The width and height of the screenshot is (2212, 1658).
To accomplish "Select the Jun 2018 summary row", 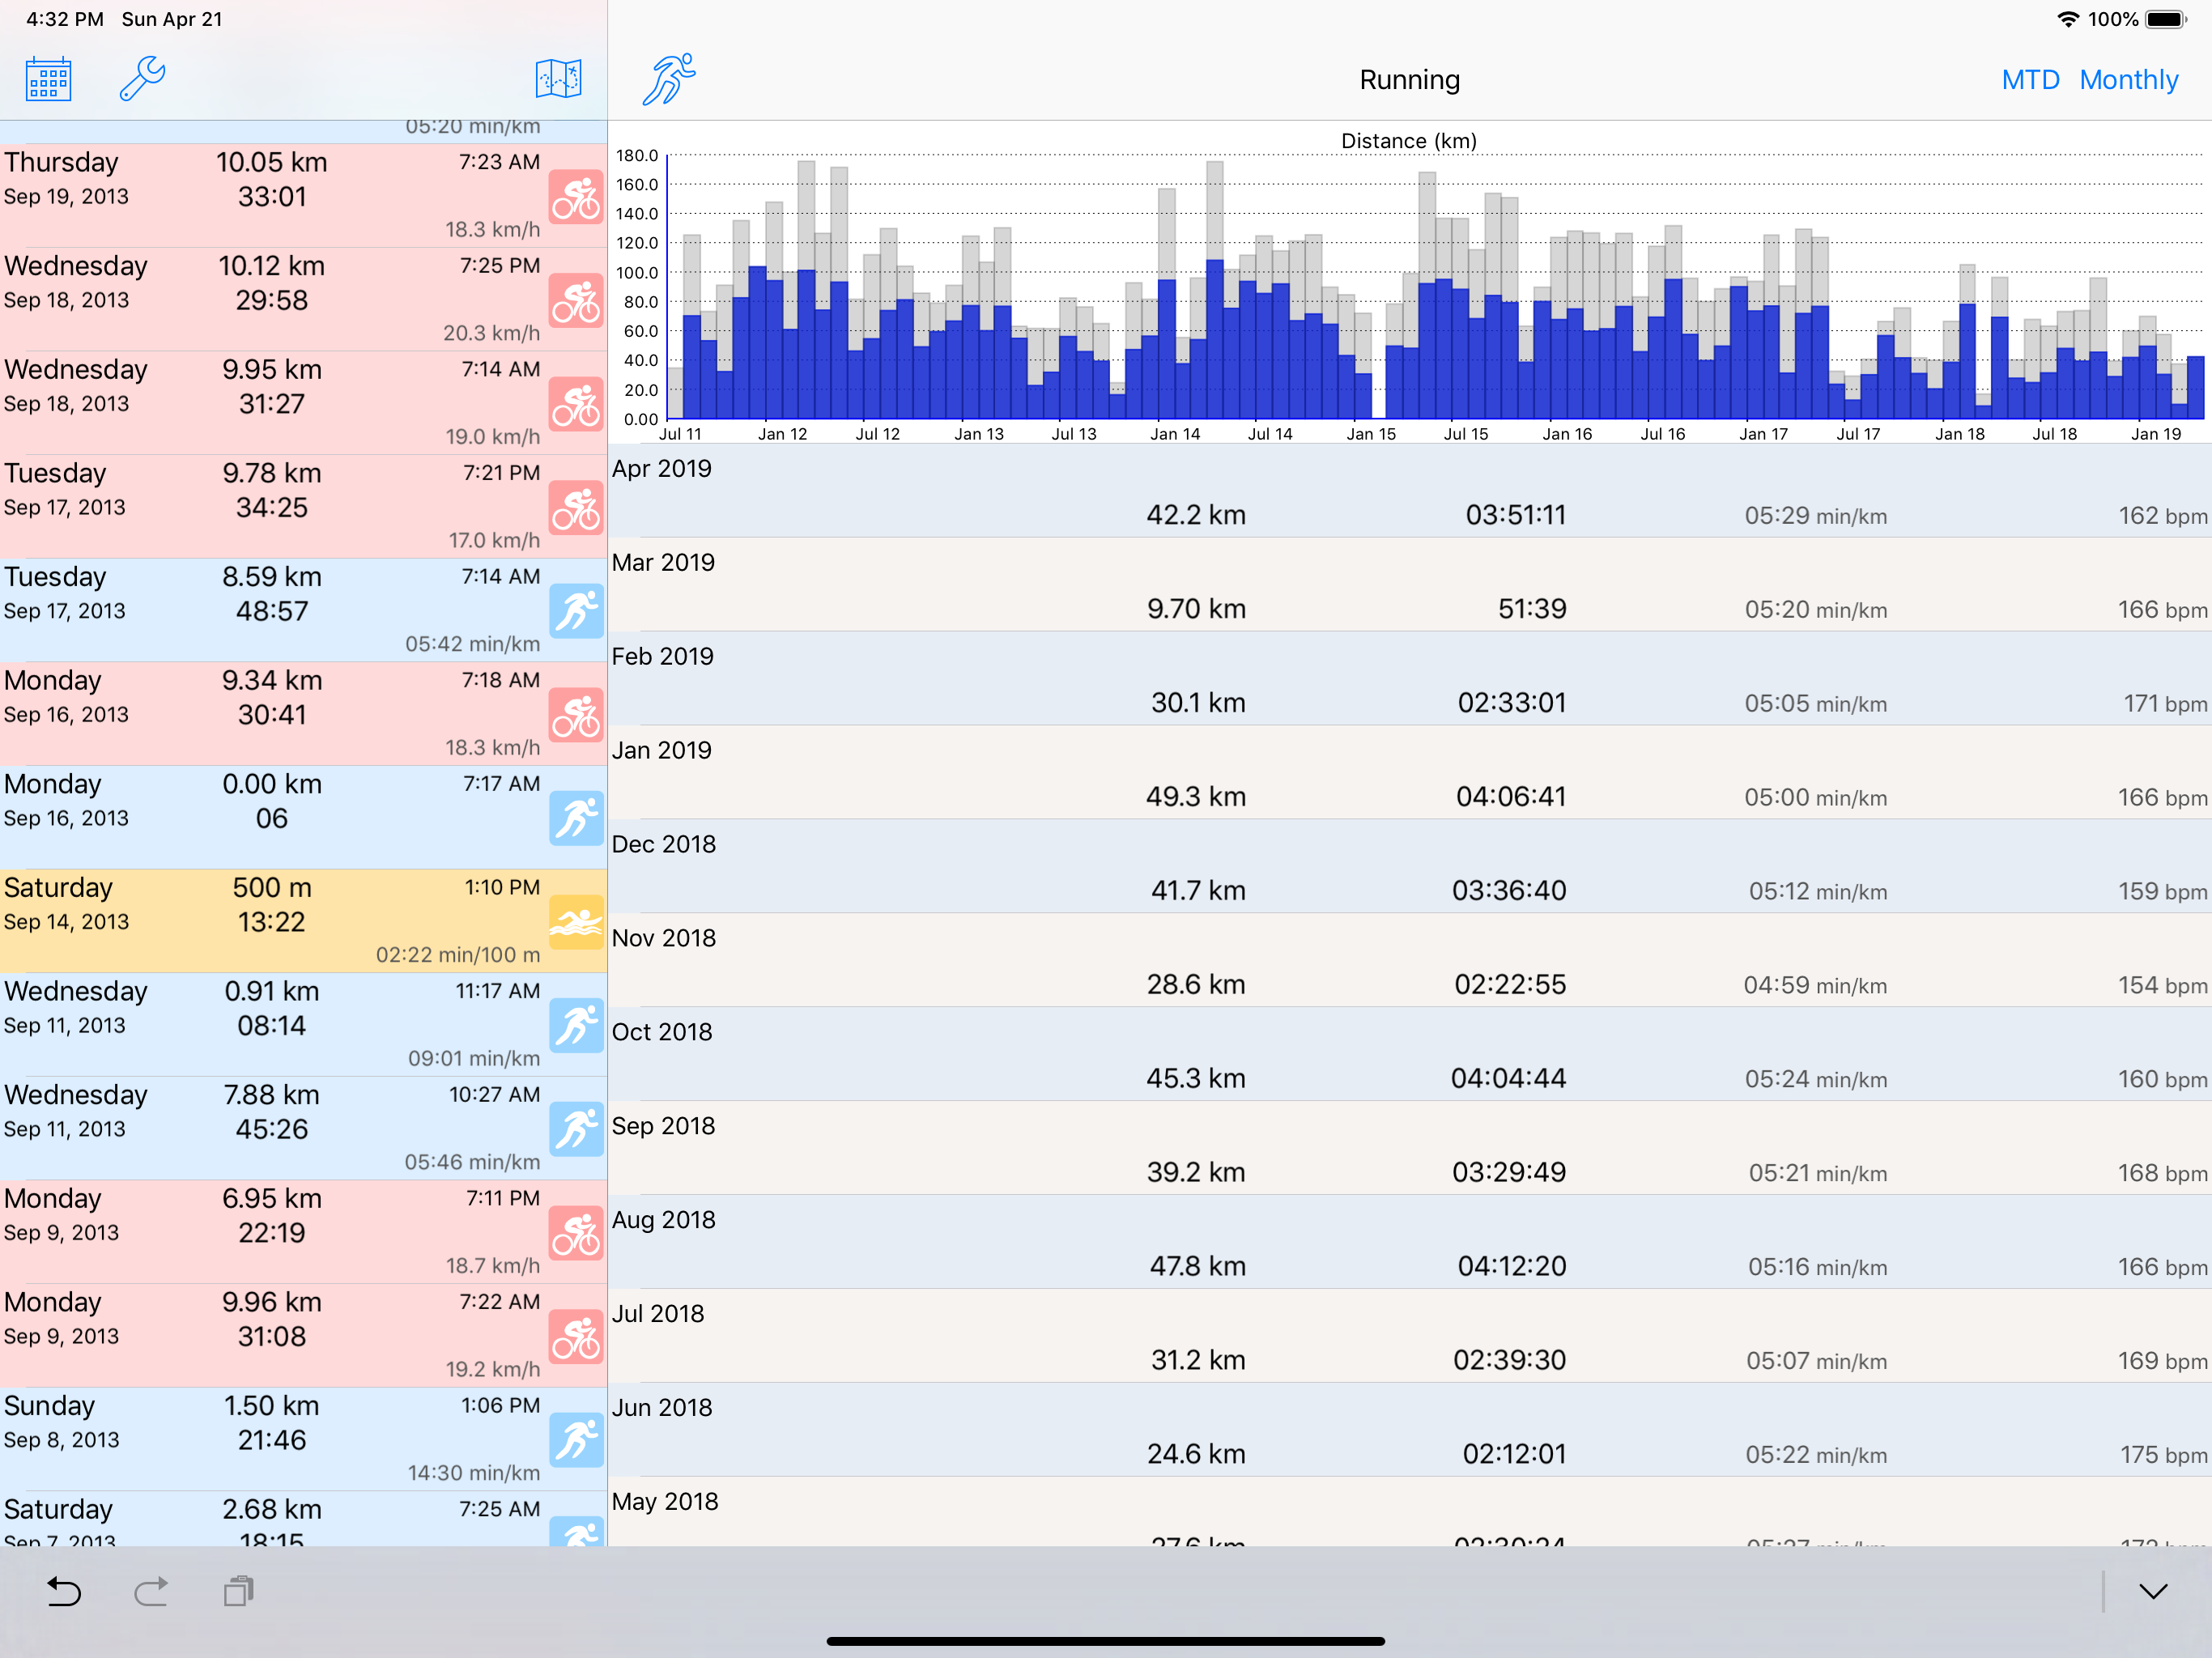I will [1410, 1431].
